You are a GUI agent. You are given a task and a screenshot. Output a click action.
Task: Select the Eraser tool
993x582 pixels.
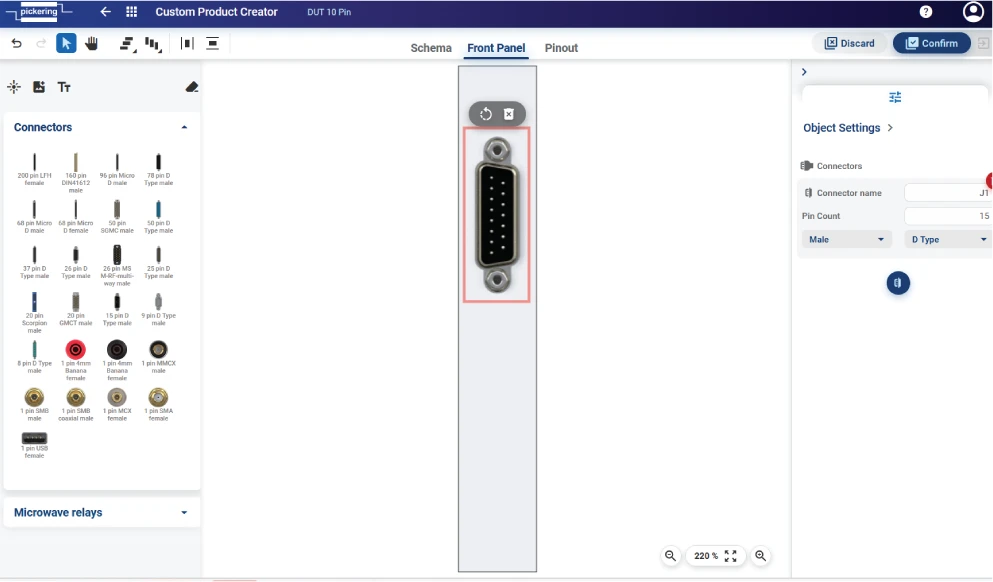[x=192, y=87]
